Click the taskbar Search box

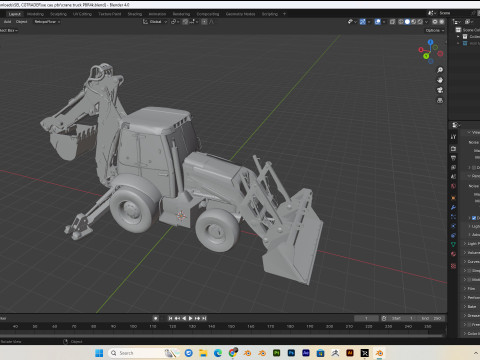pos(143,353)
